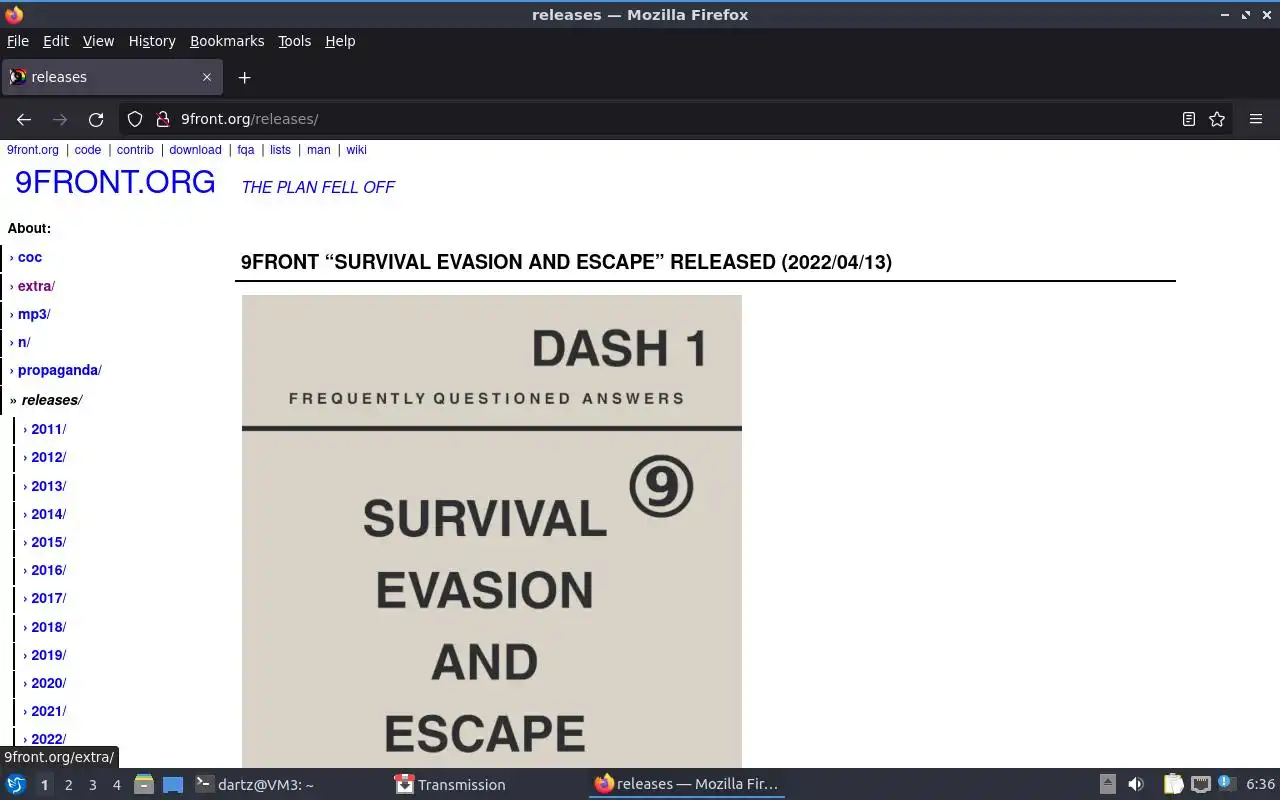
Task: Open the download nav link
Action: [x=195, y=150]
